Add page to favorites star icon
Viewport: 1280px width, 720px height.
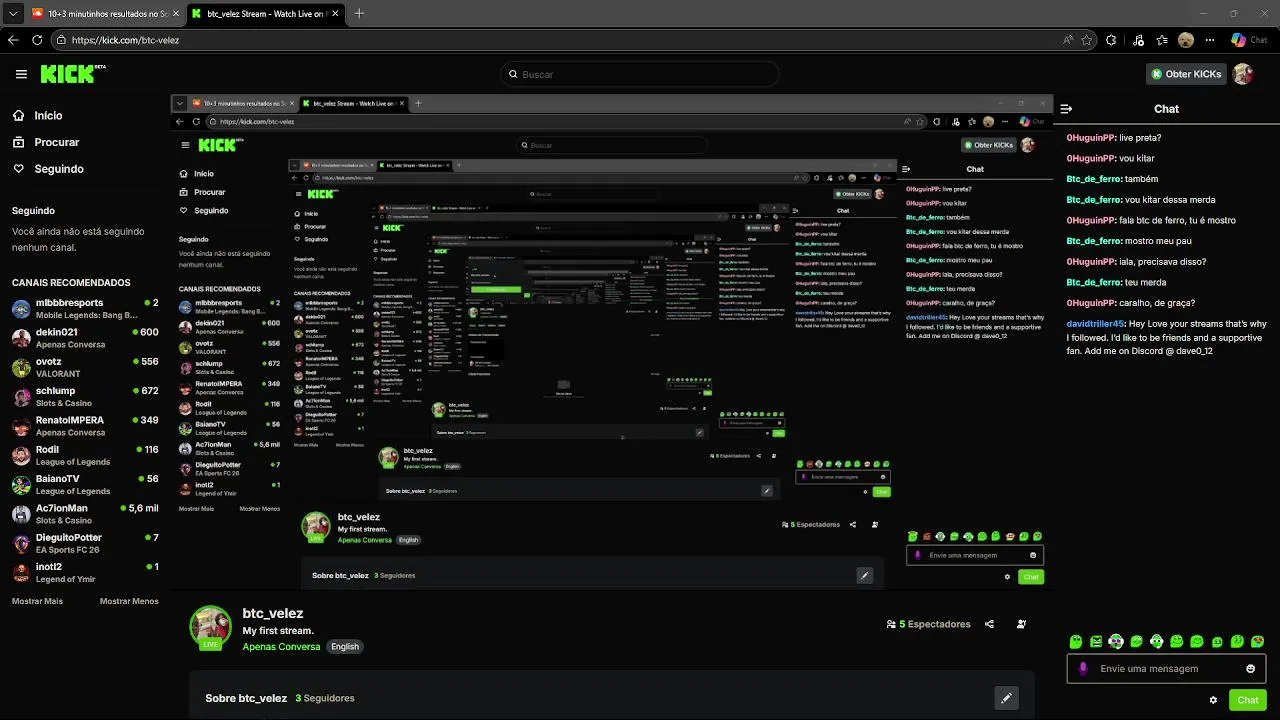point(1087,40)
